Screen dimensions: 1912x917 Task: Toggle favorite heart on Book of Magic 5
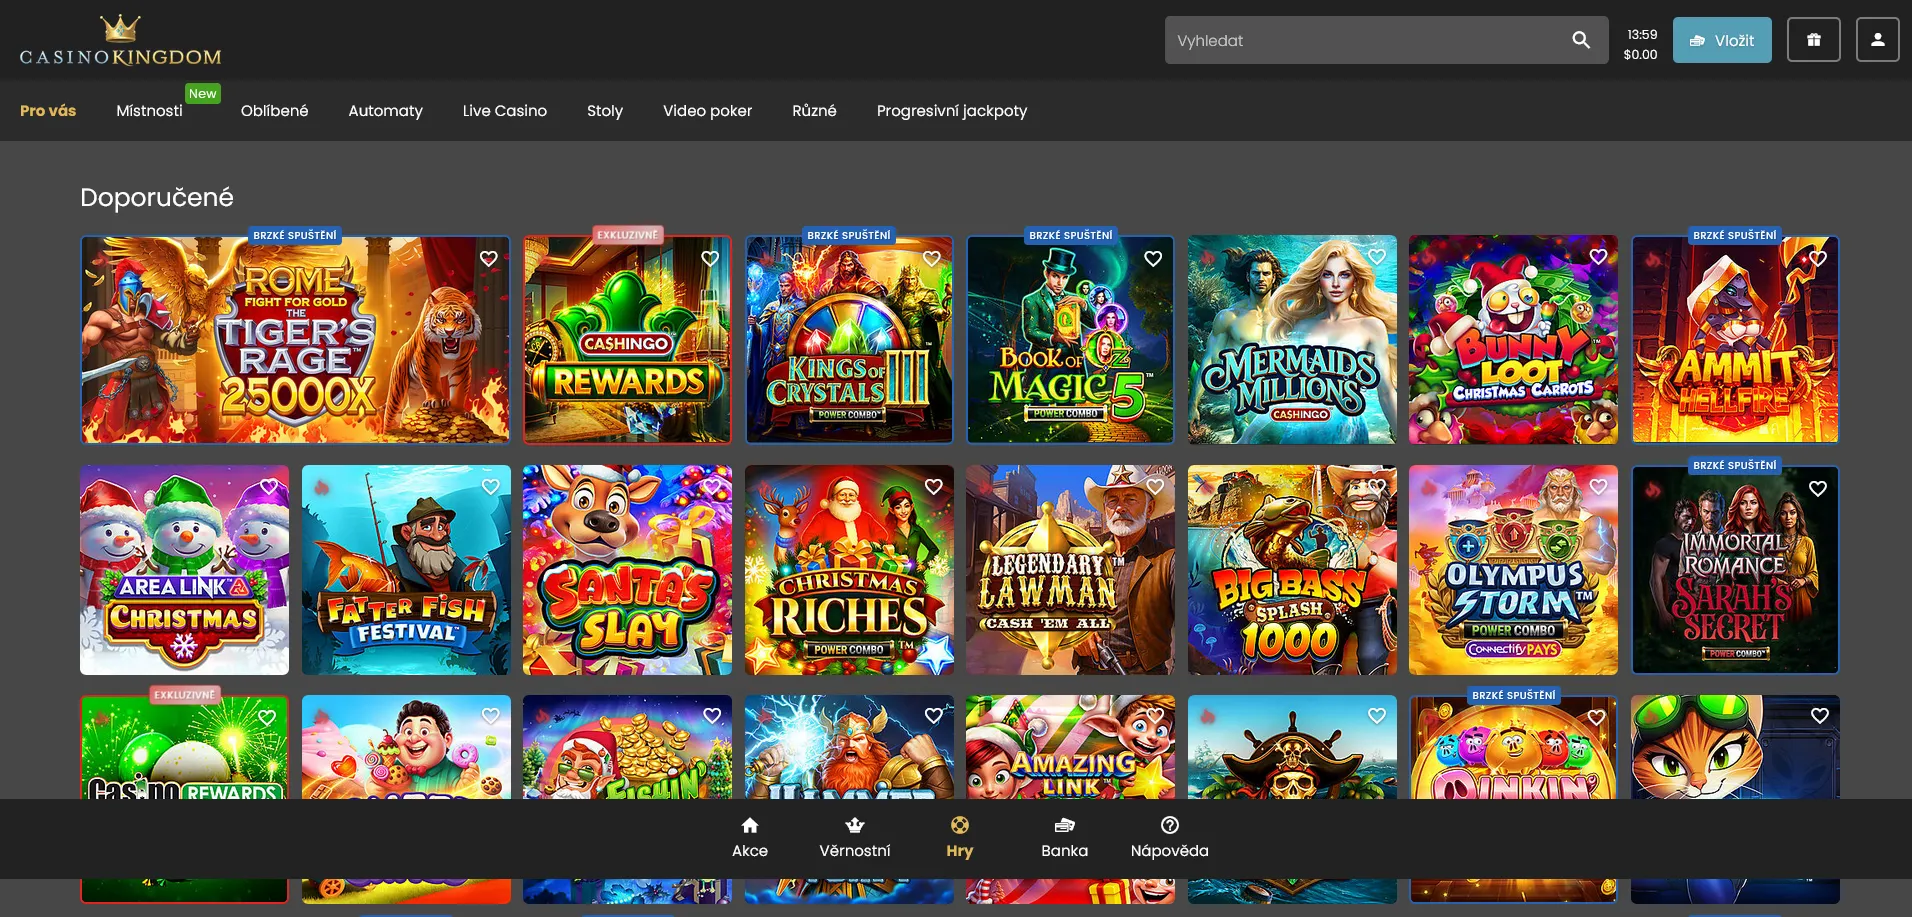point(1153,259)
